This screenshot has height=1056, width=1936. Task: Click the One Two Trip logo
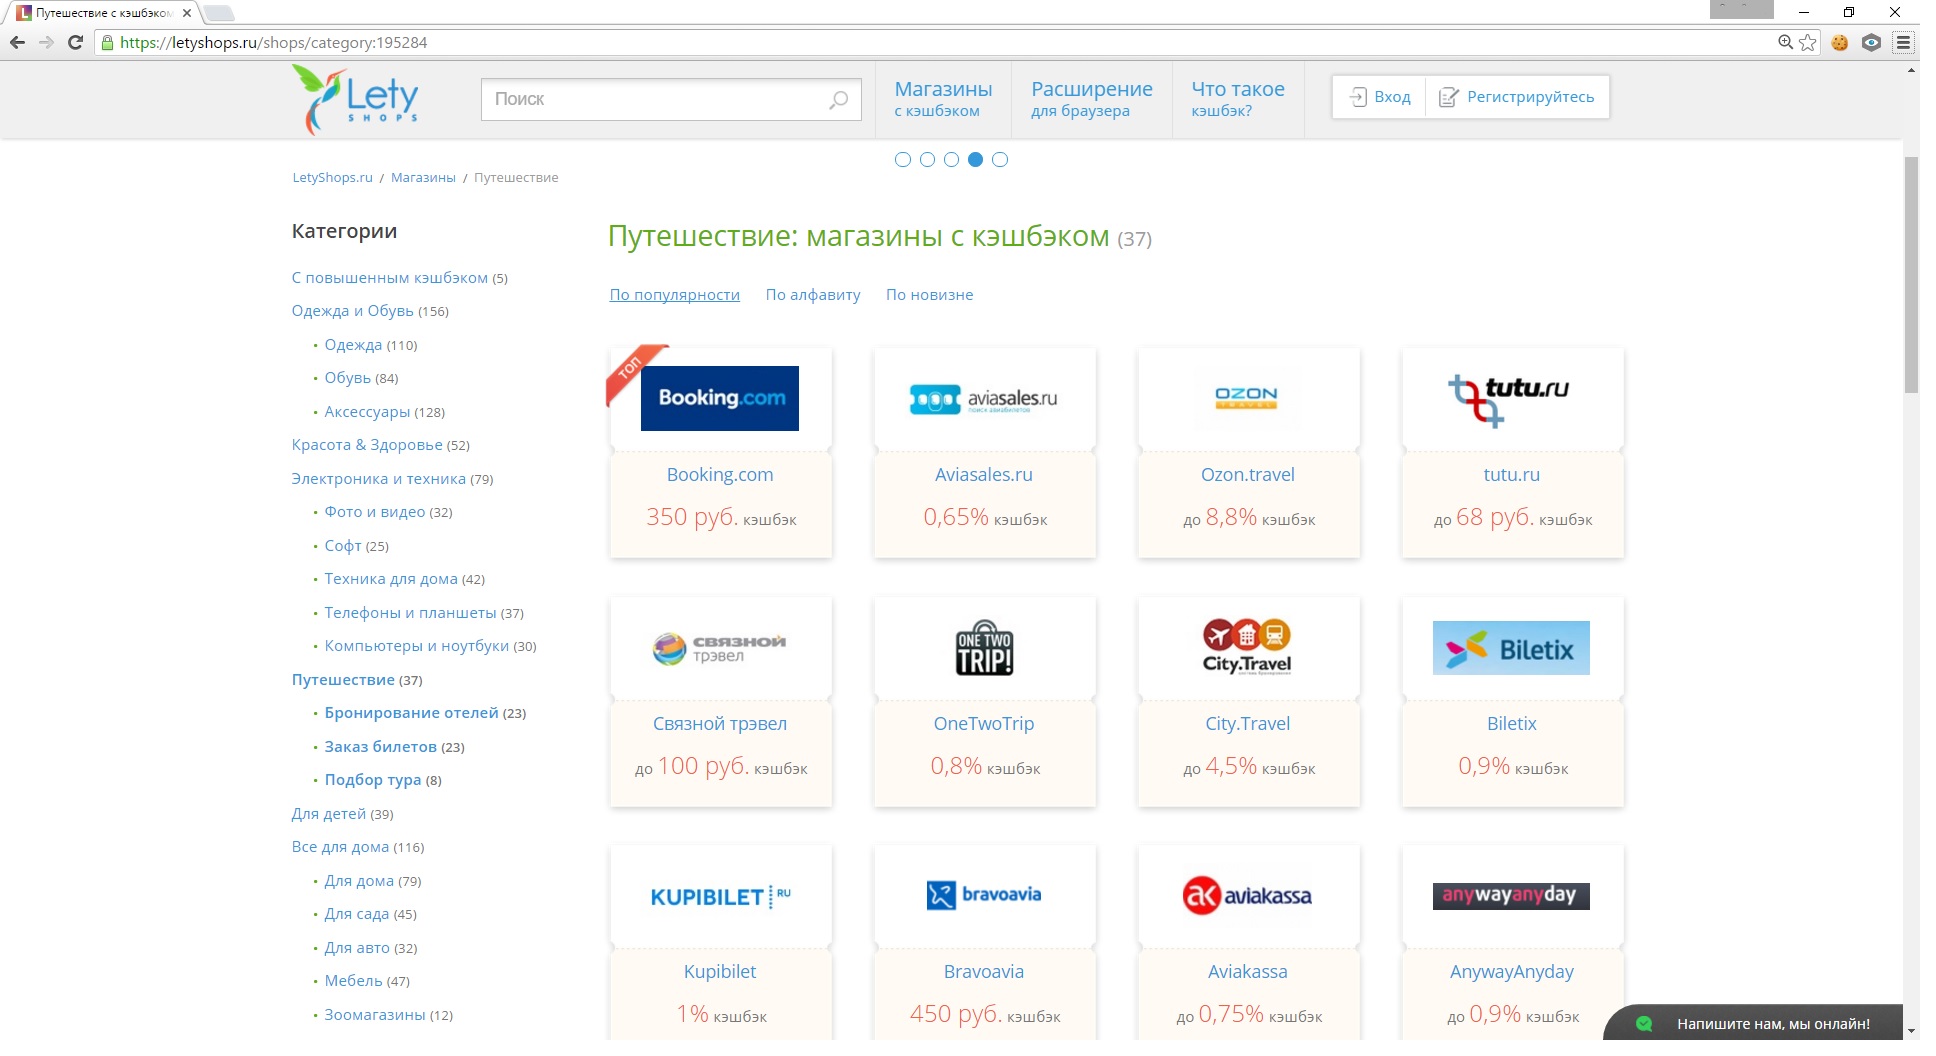point(984,647)
